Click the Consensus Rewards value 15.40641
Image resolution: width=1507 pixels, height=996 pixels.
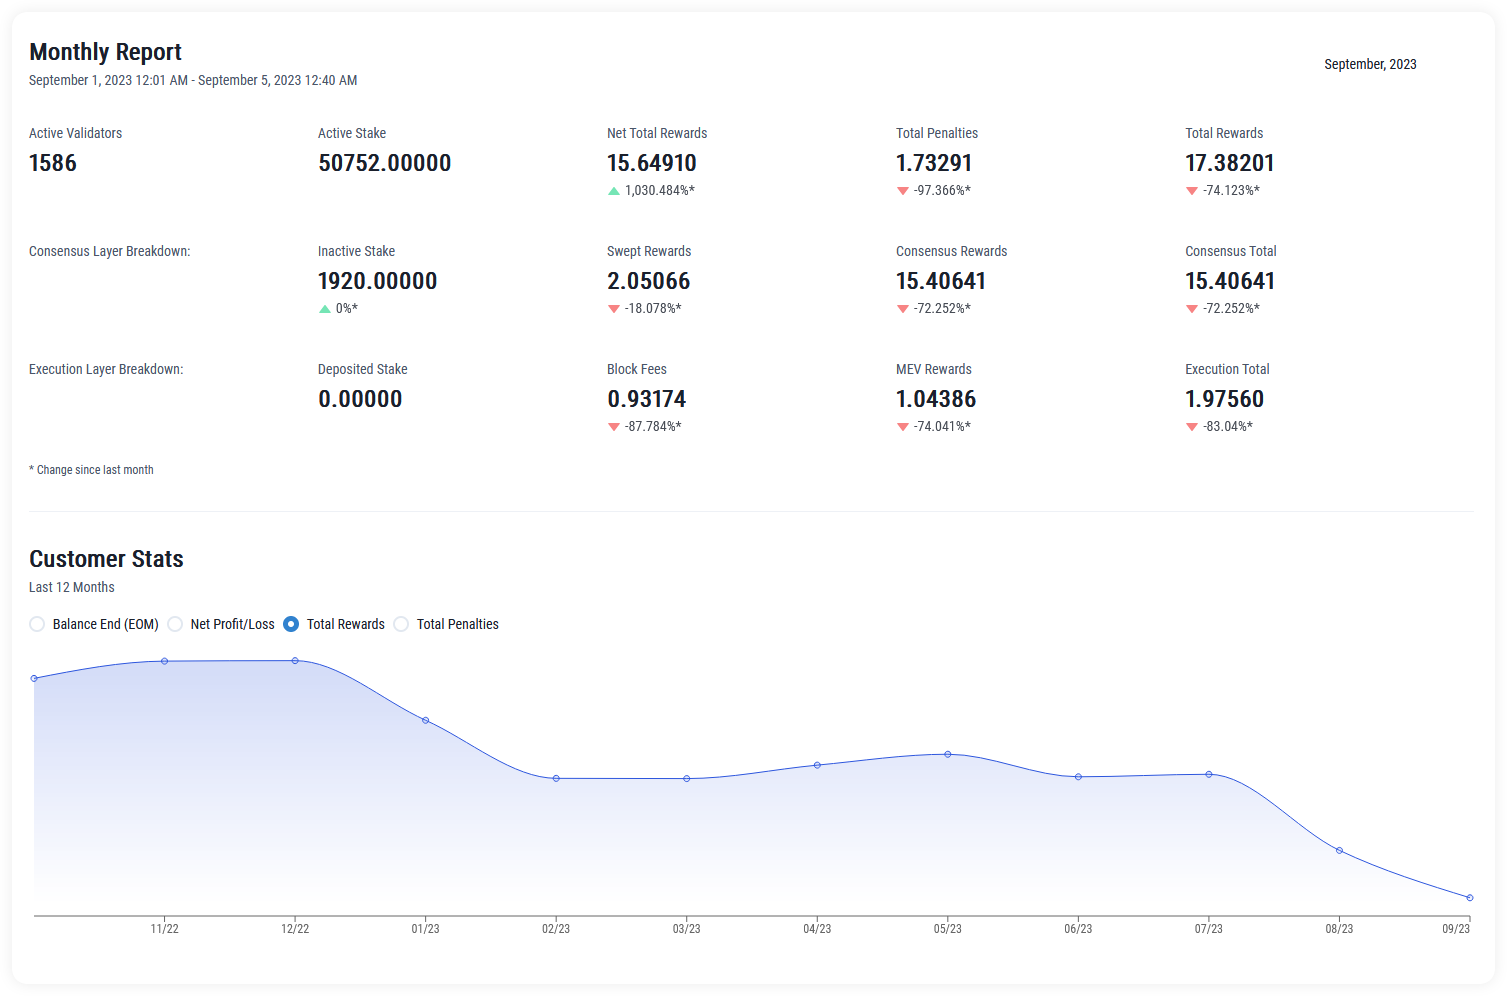941,281
